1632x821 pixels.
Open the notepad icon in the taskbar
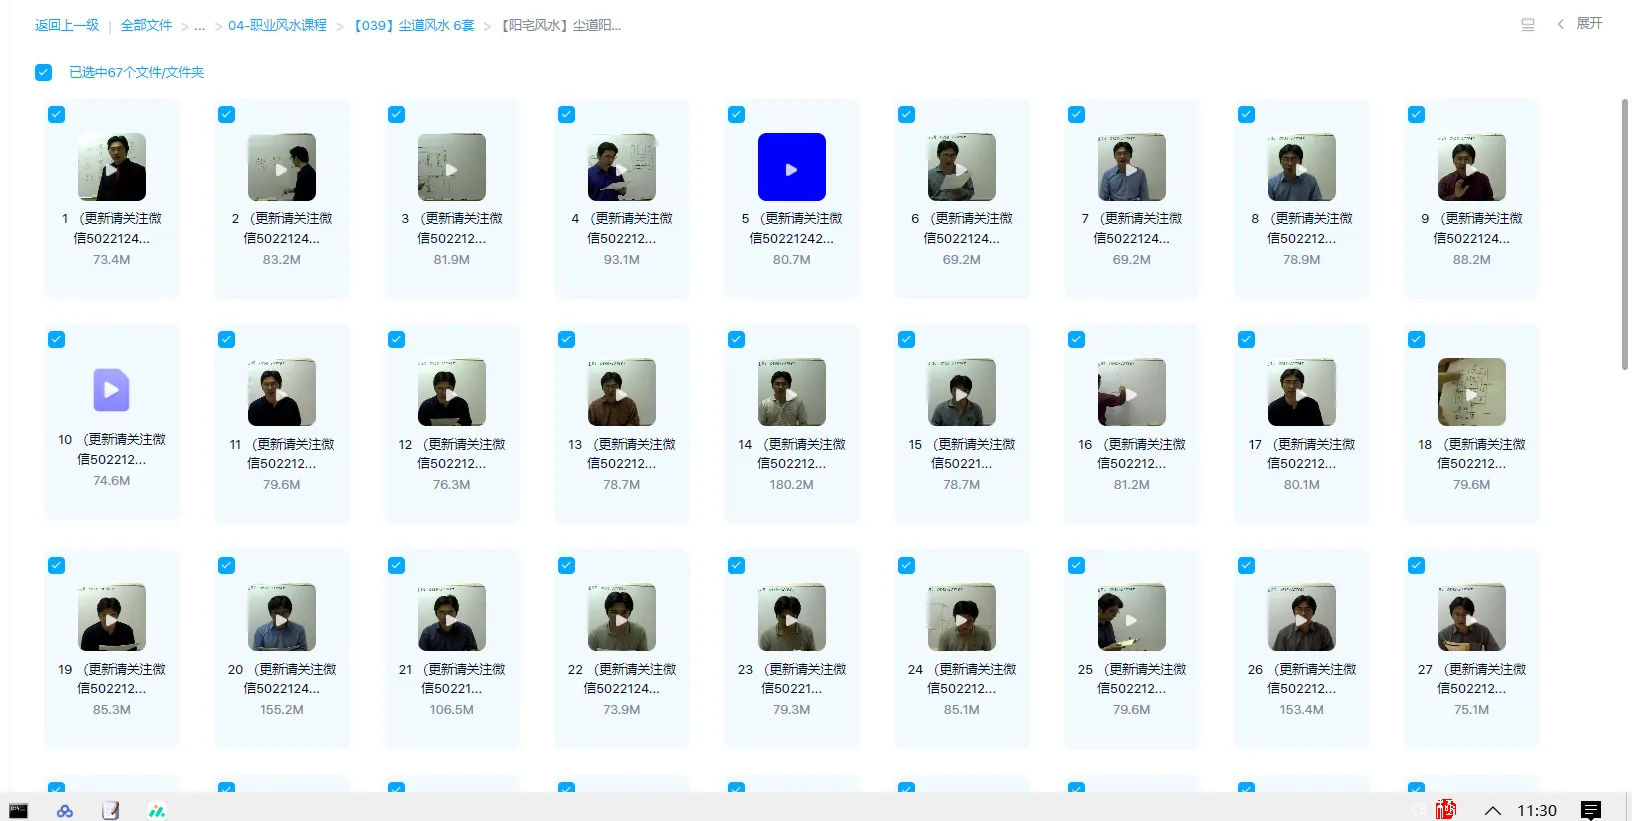(x=110, y=811)
